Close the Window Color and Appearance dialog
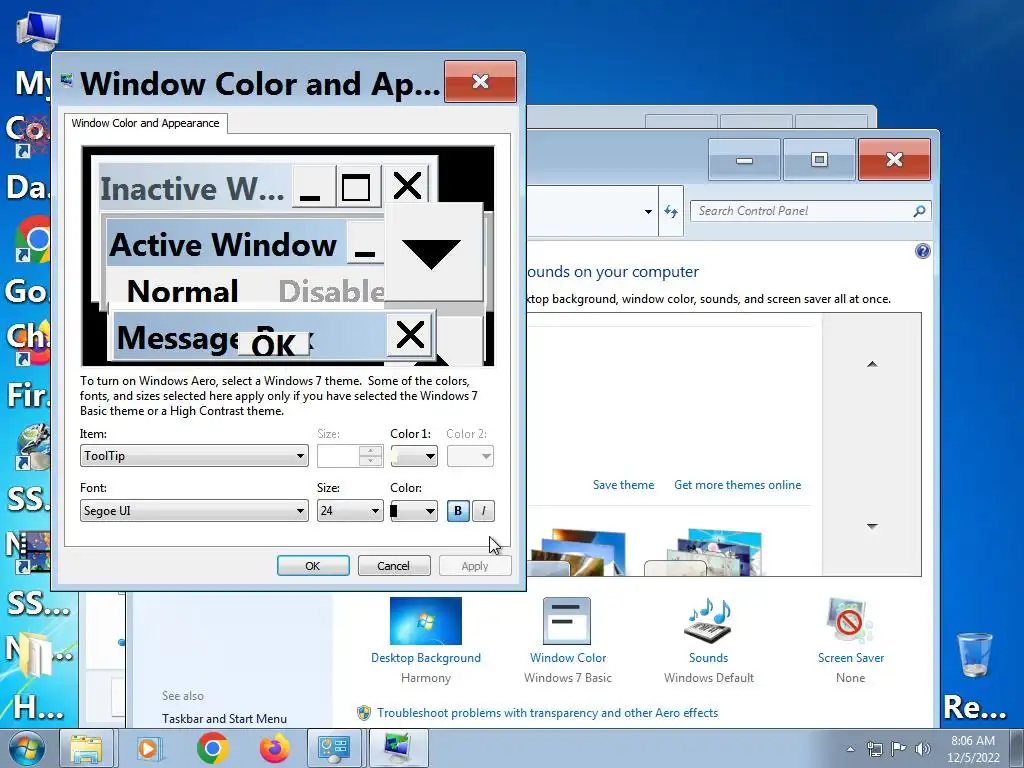This screenshot has height=768, width=1024. point(481,82)
